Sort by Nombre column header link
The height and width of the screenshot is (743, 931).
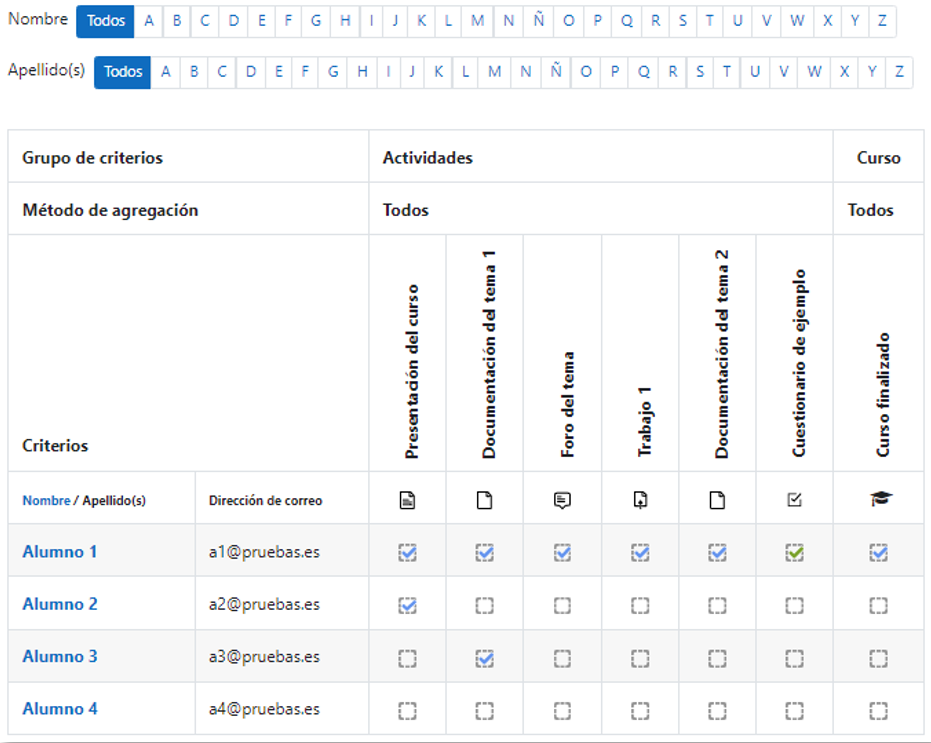pyautogui.click(x=46, y=500)
